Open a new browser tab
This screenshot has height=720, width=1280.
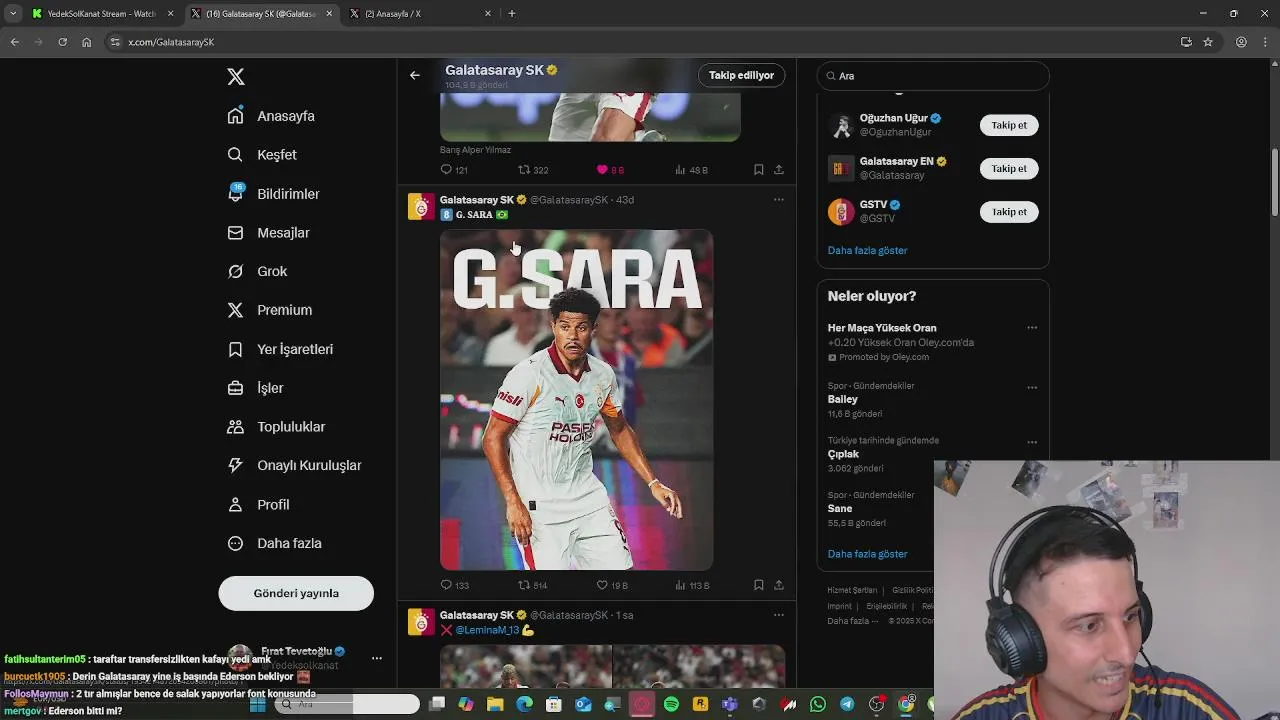[512, 14]
